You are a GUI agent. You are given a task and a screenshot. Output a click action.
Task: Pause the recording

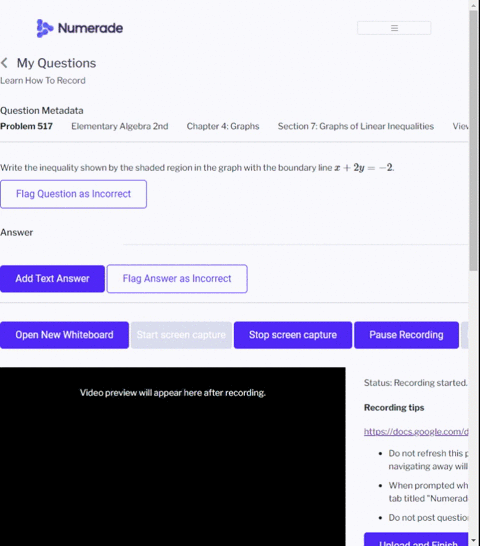point(407,335)
